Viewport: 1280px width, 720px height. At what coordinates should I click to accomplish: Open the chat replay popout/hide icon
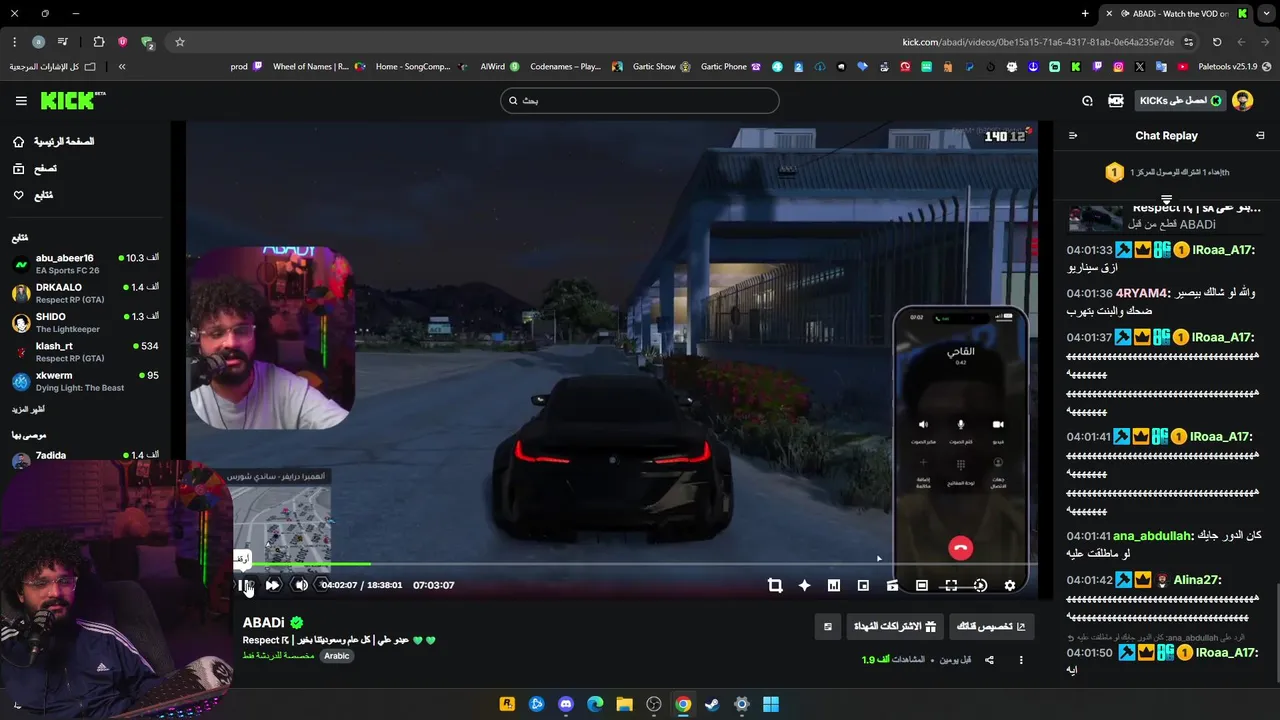pos(1260,136)
